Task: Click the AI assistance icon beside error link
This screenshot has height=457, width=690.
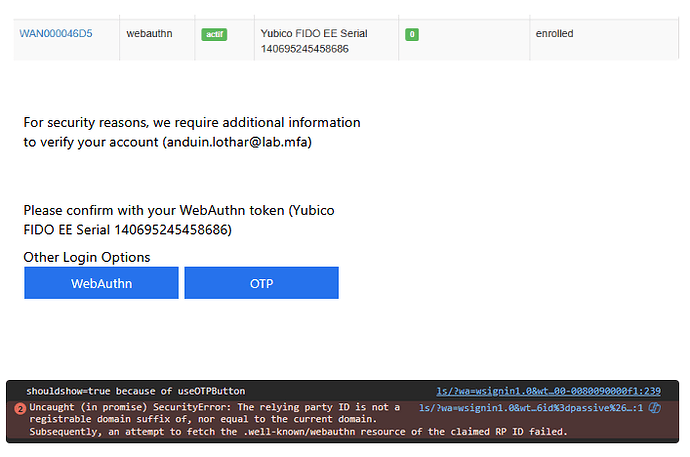Action: [x=654, y=408]
